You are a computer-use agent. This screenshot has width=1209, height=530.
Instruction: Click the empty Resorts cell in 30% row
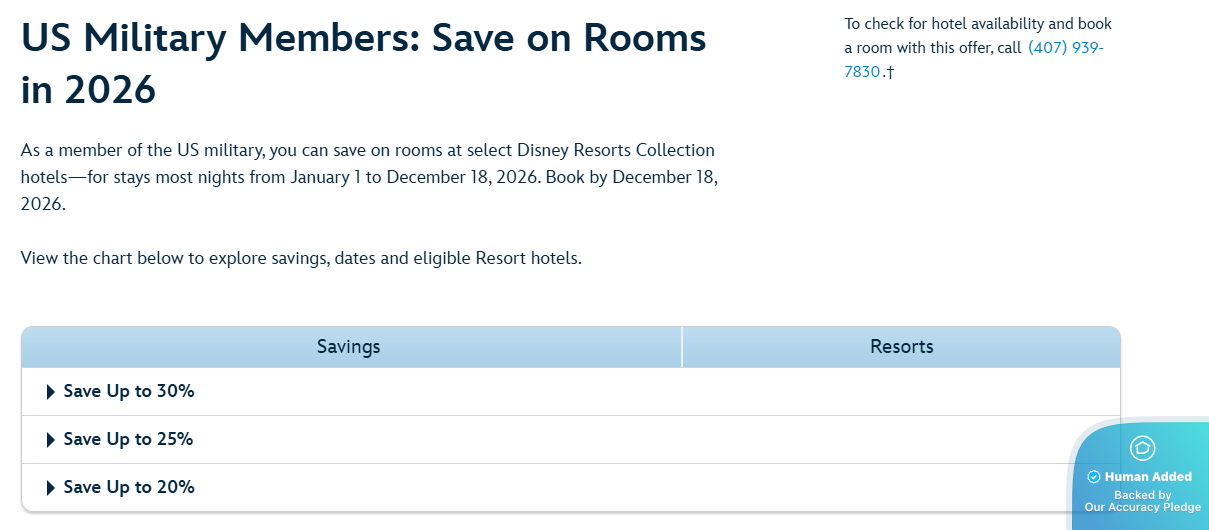pos(901,392)
